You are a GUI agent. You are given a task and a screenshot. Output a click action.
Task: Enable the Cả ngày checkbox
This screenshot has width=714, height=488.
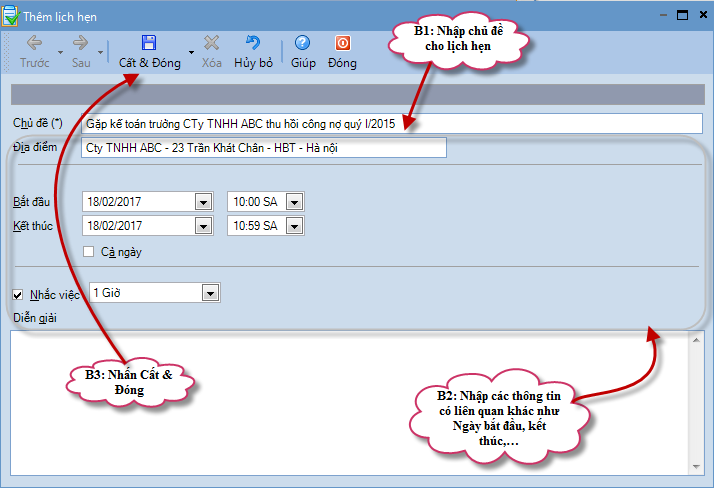tap(90, 252)
